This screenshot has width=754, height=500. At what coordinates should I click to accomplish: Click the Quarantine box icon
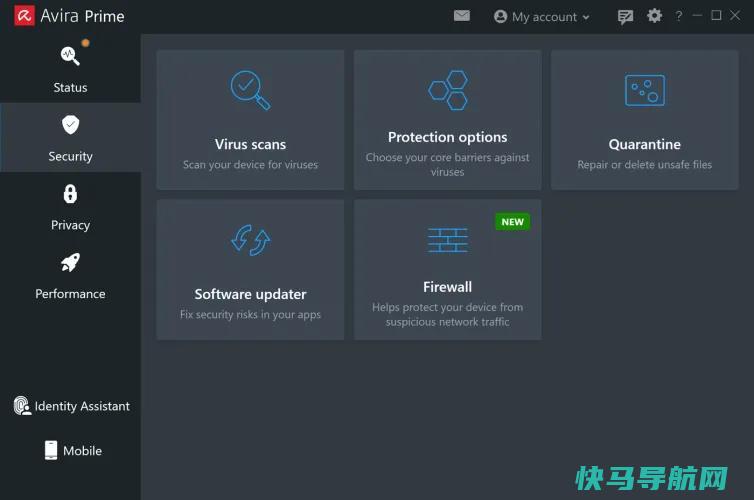click(645, 90)
